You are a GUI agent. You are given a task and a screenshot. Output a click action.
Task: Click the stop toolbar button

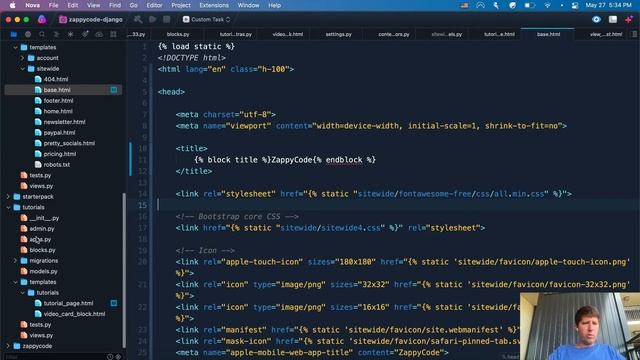tap(167, 19)
